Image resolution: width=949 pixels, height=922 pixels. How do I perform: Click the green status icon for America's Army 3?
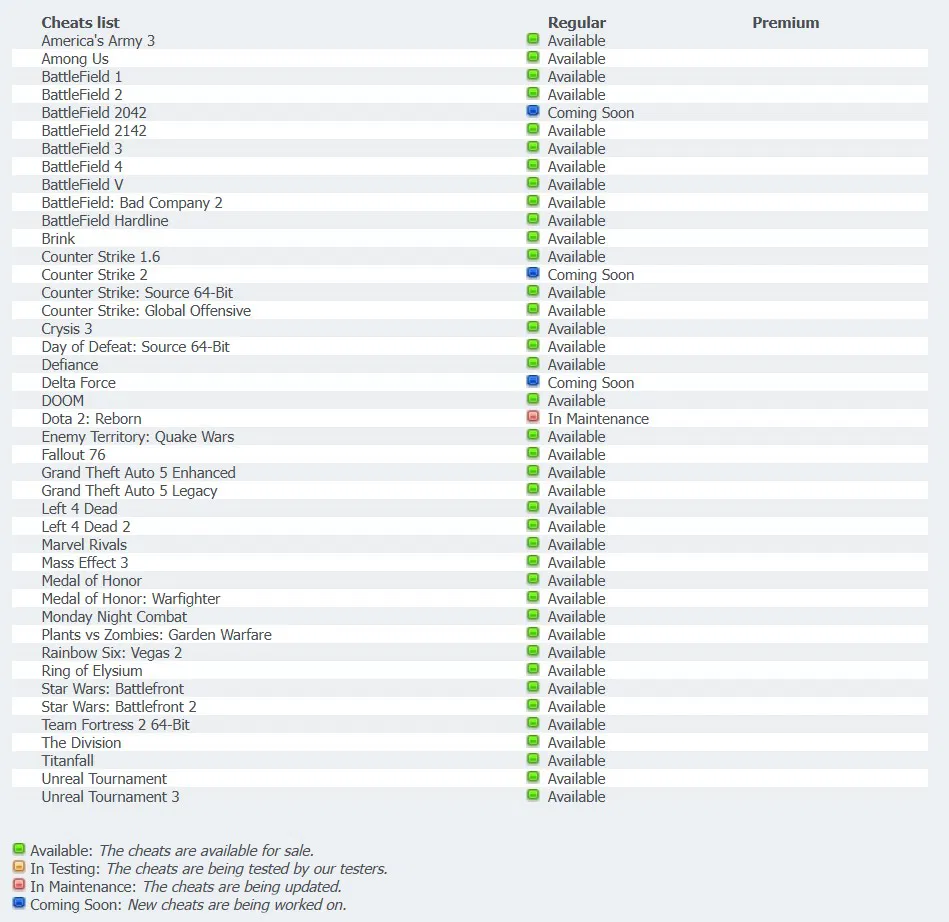click(533, 39)
